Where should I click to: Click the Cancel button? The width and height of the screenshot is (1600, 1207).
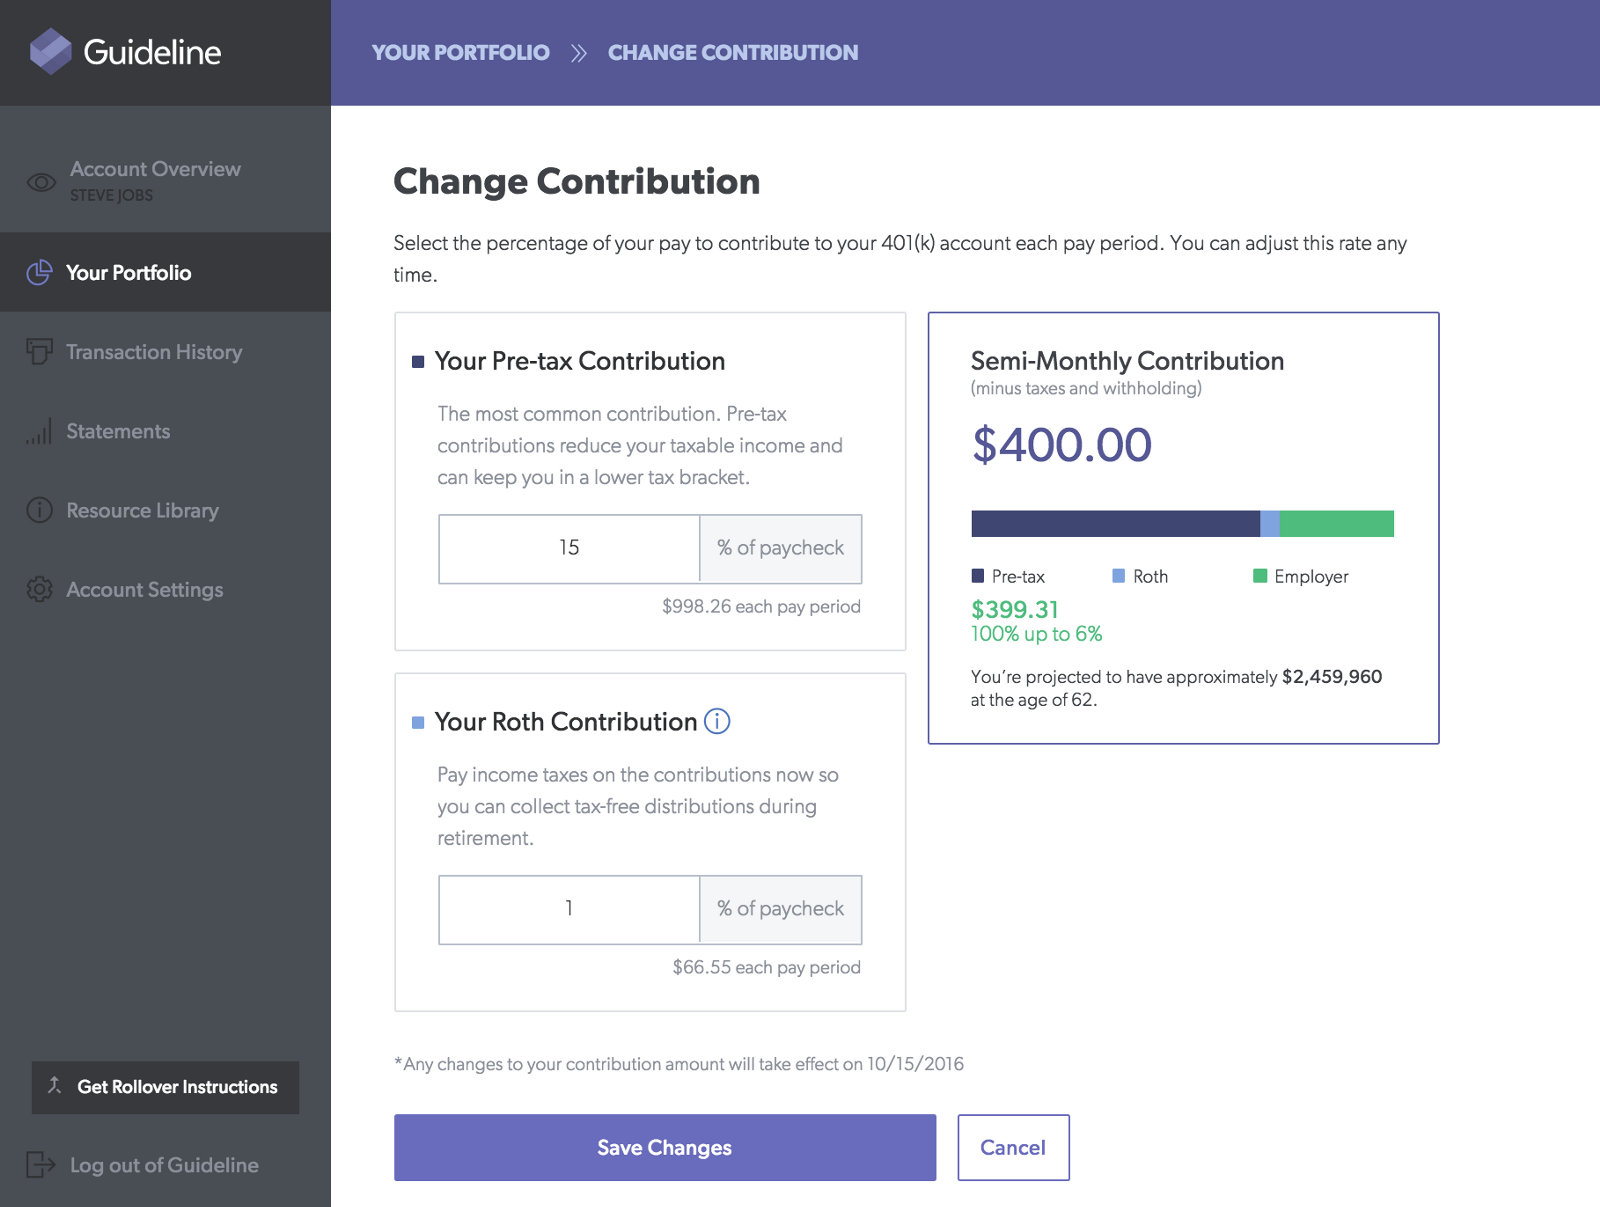pos(1013,1147)
